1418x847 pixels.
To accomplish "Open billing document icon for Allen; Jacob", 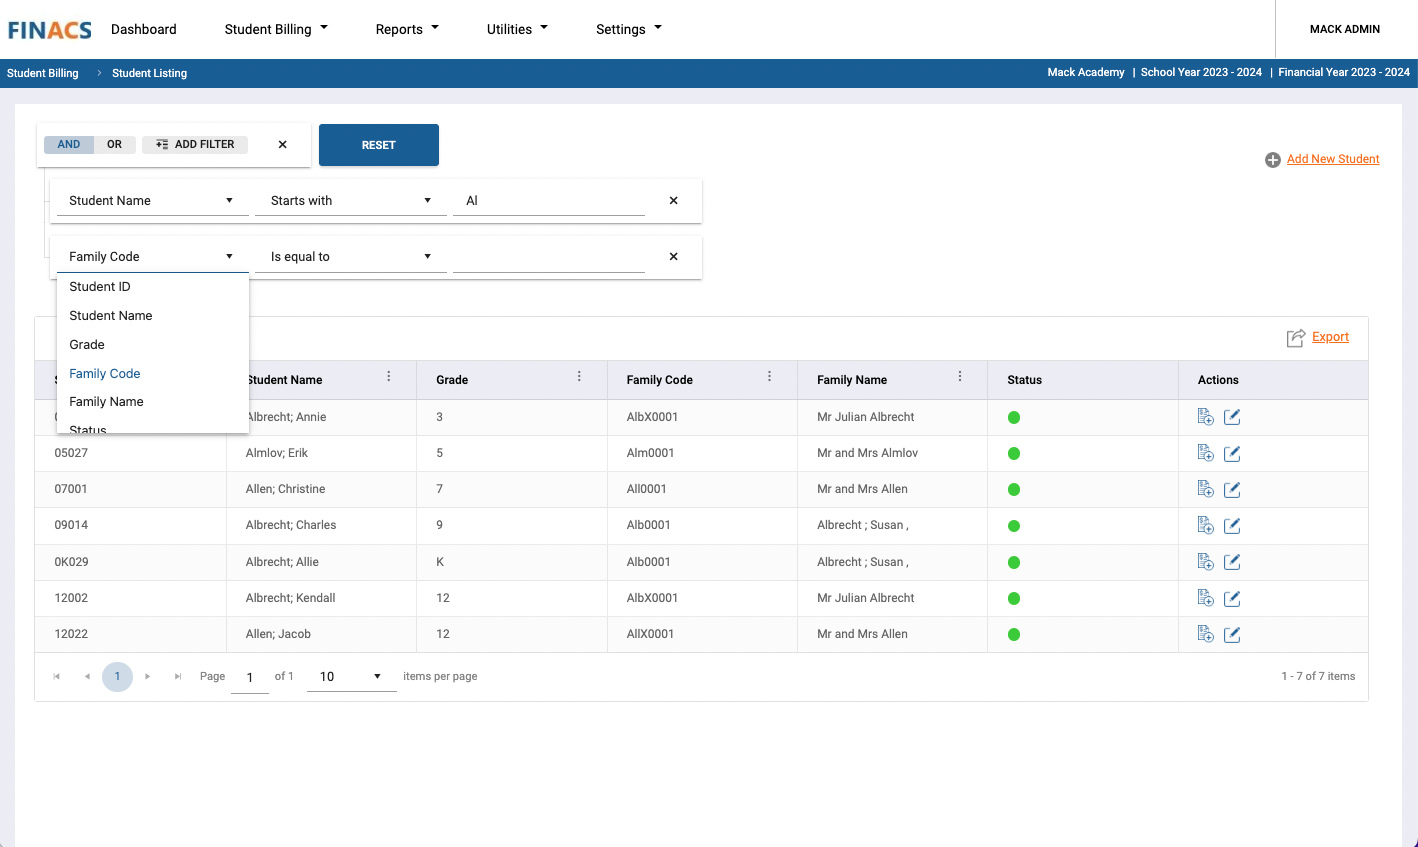I will click(x=1205, y=634).
